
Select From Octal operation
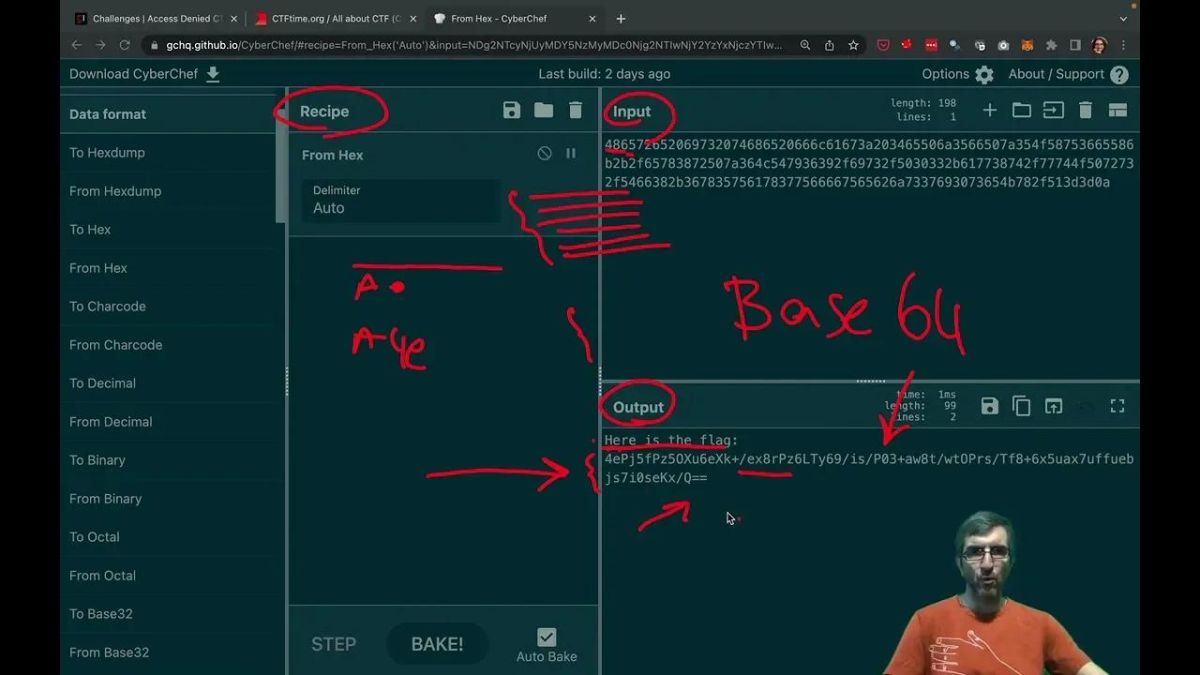click(168, 576)
